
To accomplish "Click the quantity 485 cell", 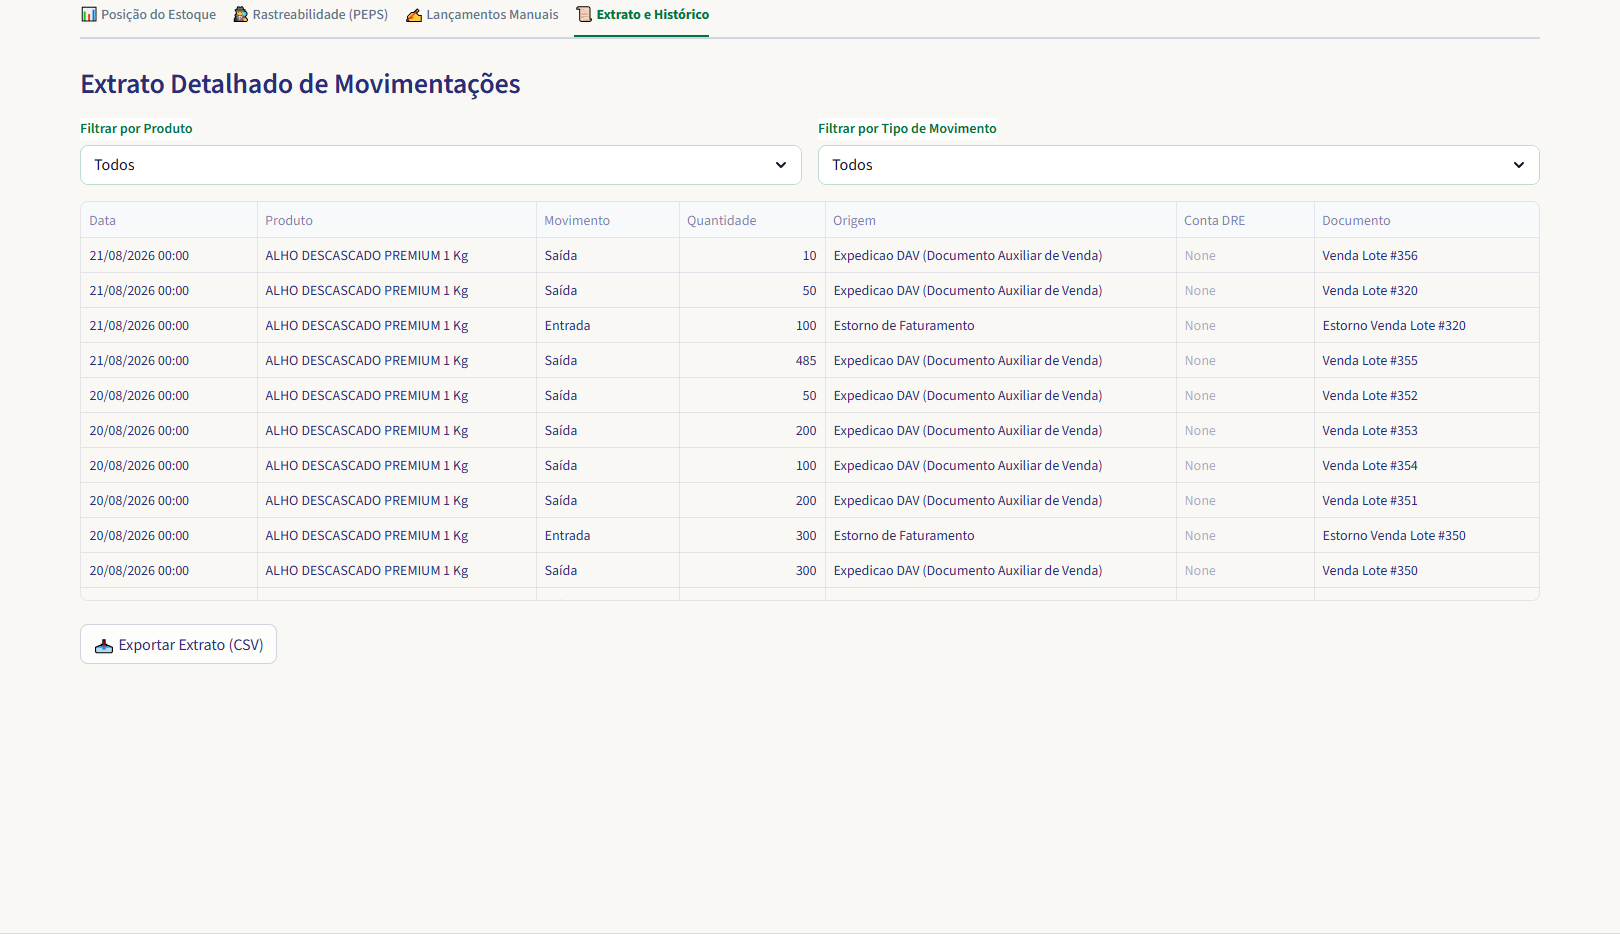I will [x=752, y=360].
